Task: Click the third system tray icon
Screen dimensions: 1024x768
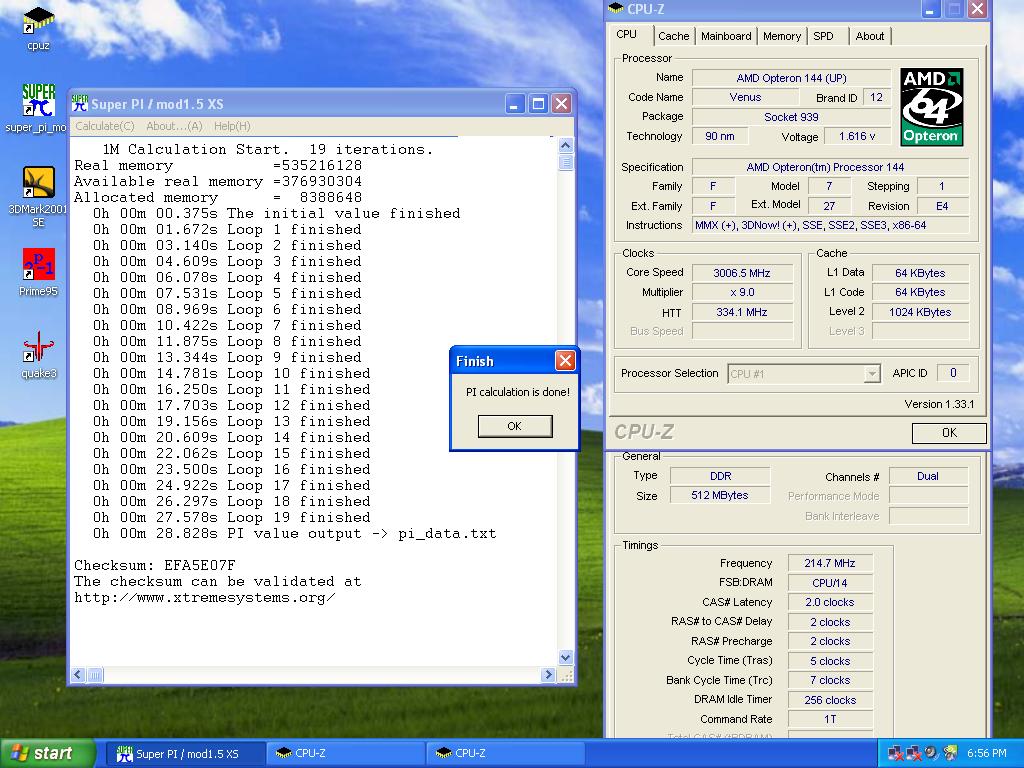Action: click(931, 753)
